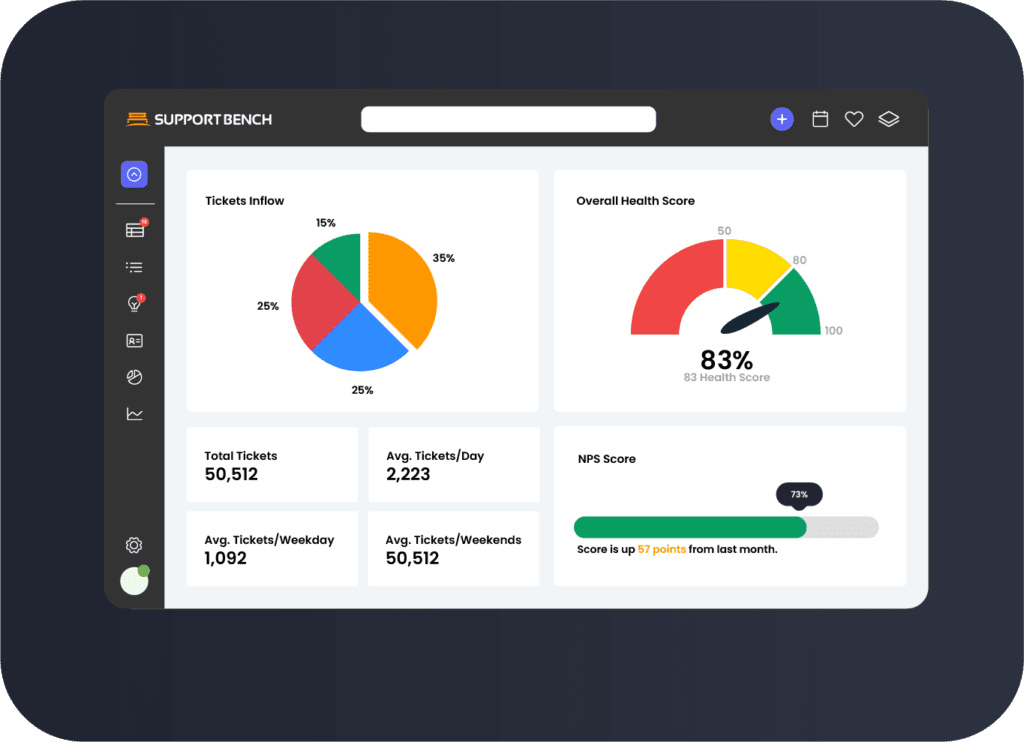Open the calendar icon in header

(x=820, y=119)
